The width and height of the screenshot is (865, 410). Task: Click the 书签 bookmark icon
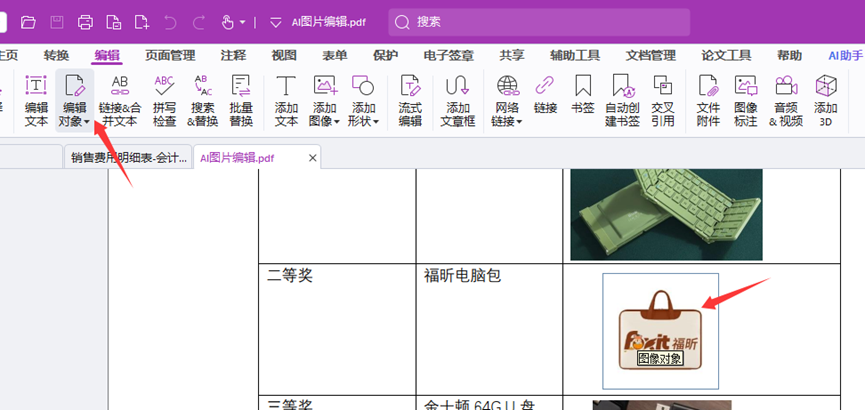[582, 99]
